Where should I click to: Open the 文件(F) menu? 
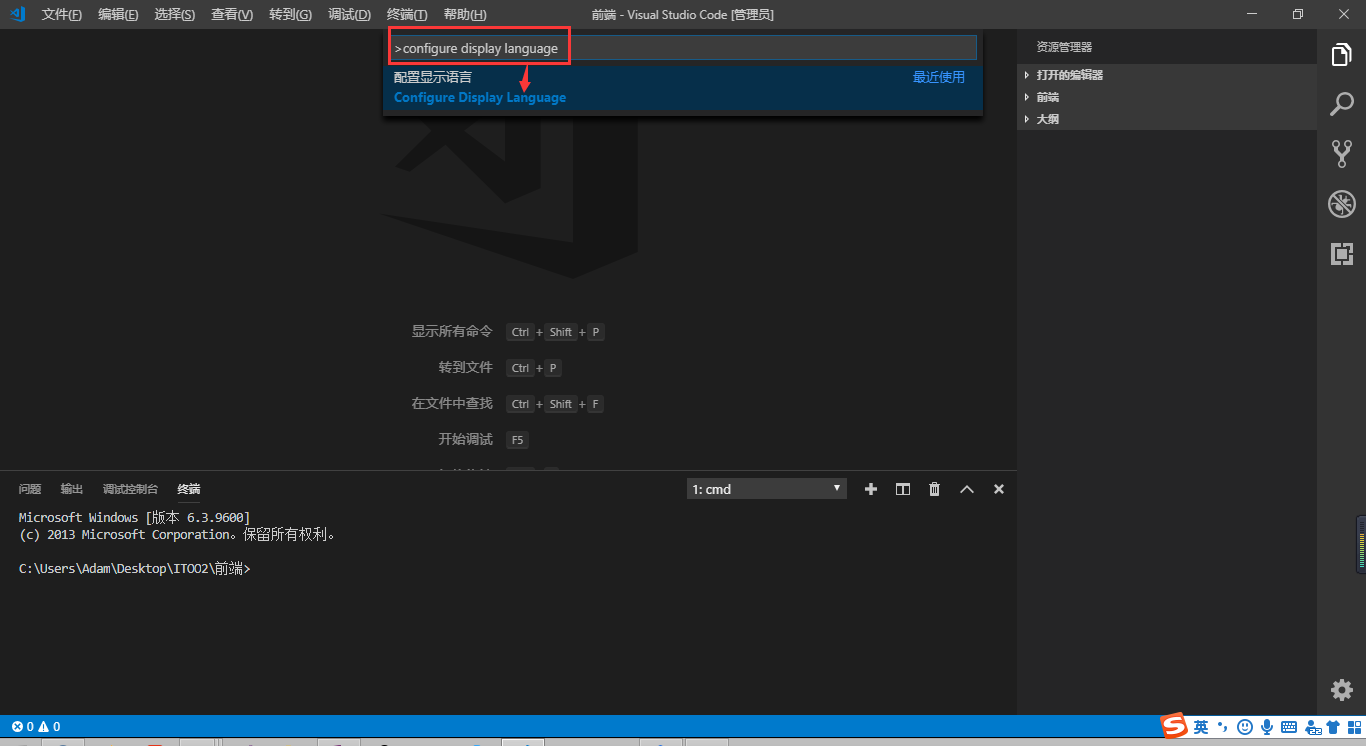pos(62,15)
